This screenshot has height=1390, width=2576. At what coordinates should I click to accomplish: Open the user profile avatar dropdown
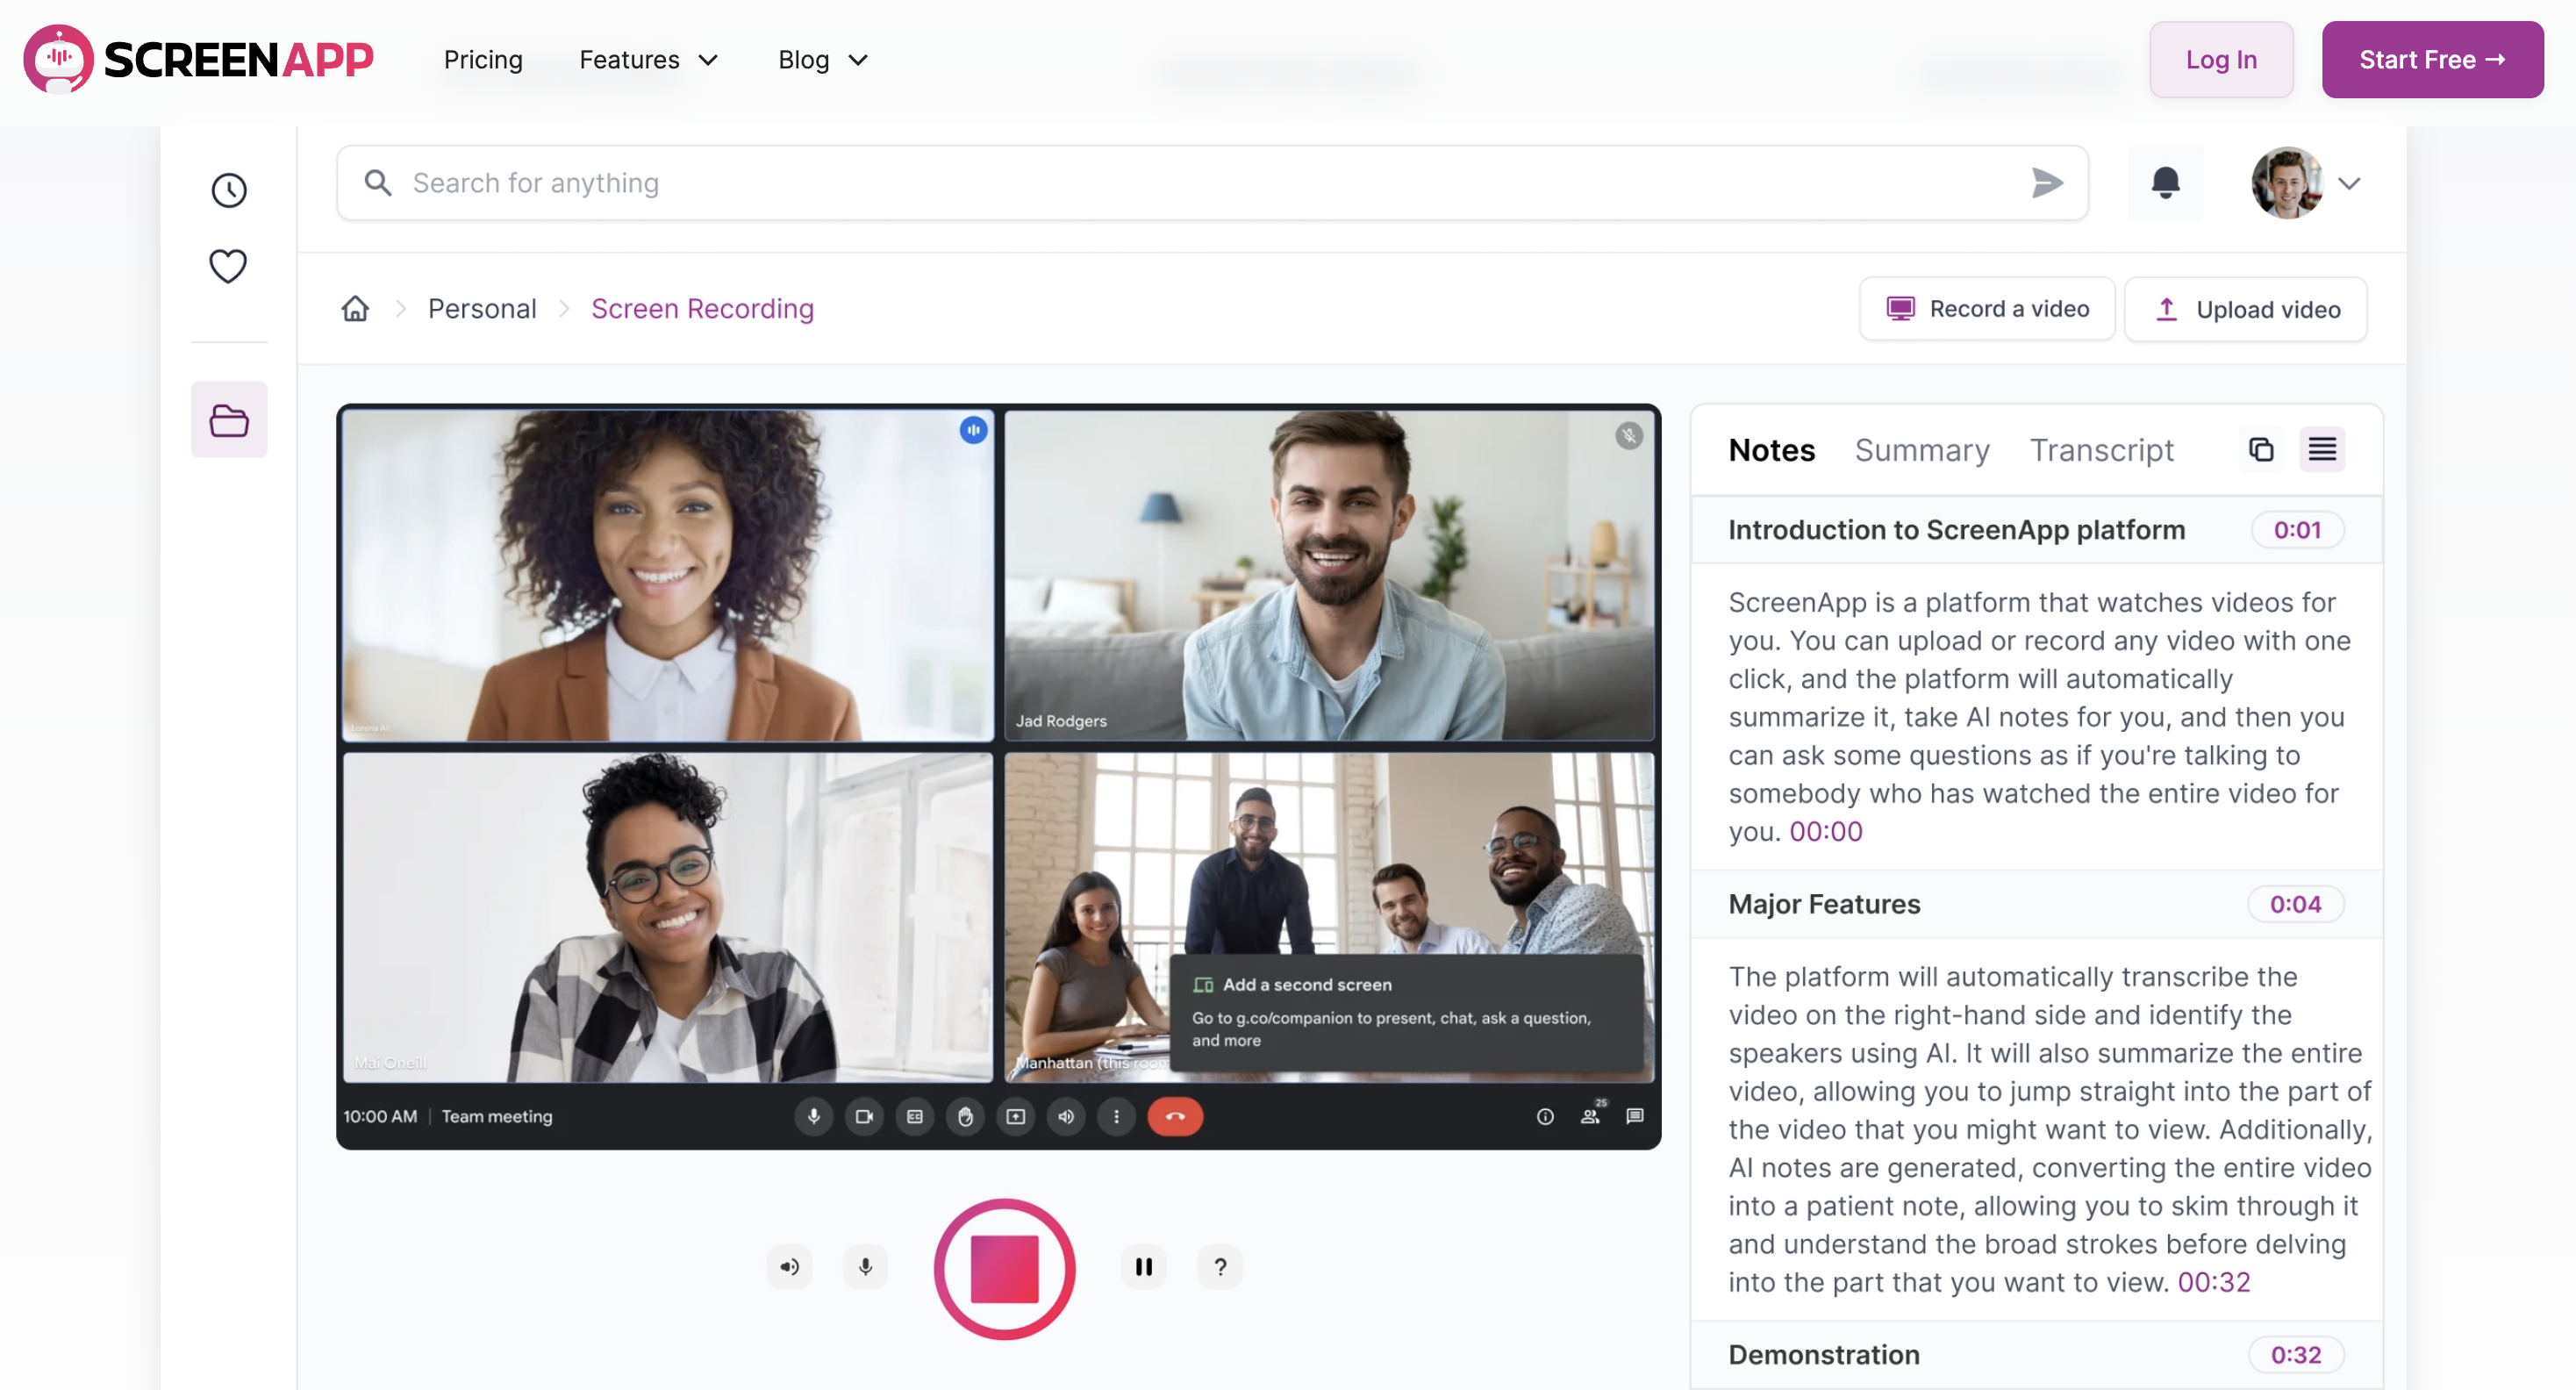(2304, 183)
